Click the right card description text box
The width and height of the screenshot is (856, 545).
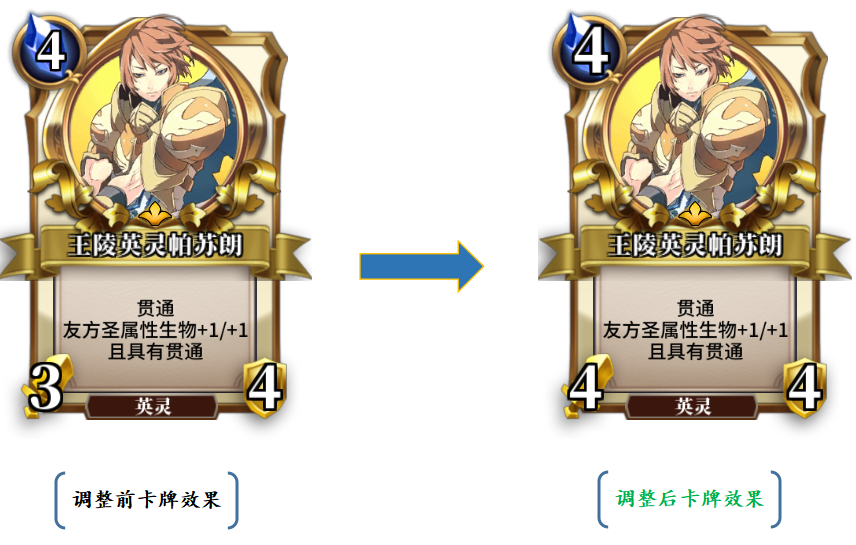(x=696, y=329)
